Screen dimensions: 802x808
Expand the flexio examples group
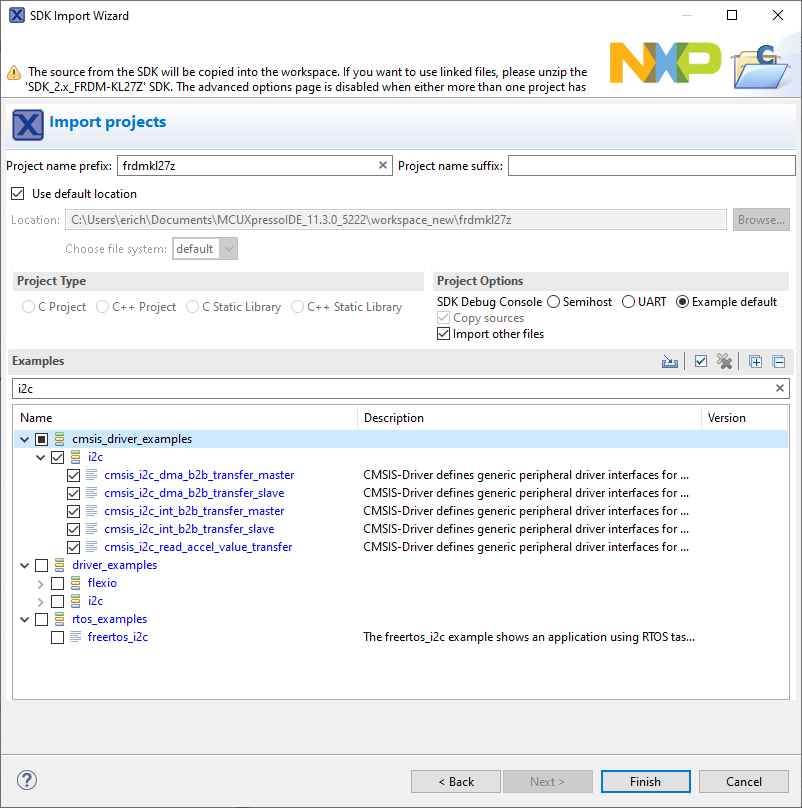[x=42, y=583]
